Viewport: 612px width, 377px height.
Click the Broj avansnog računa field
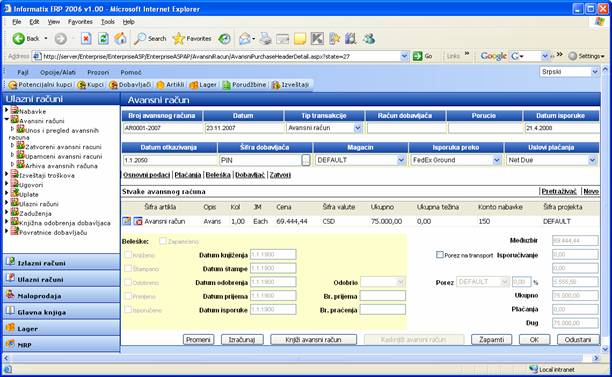[162, 128]
